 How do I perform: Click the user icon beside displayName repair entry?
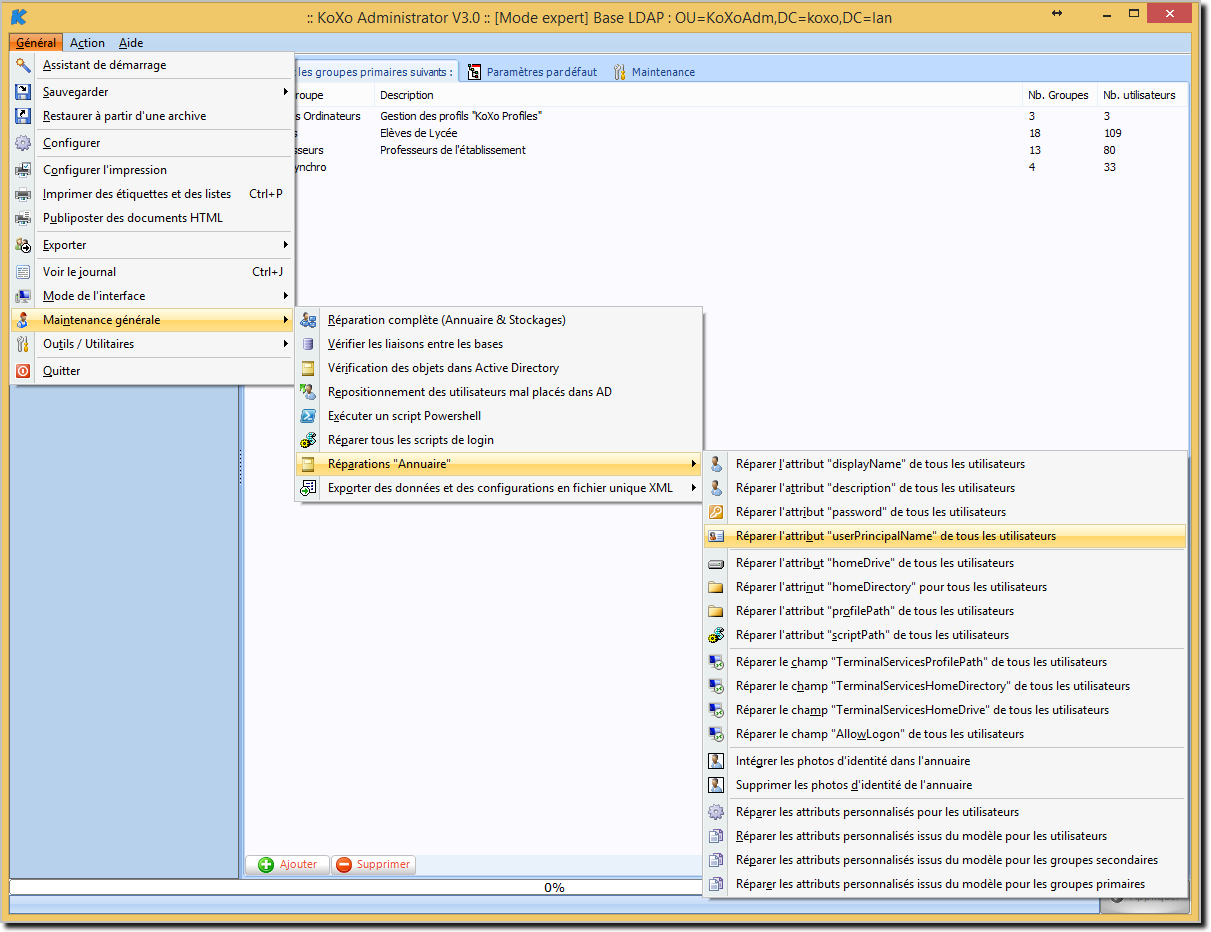click(x=716, y=464)
